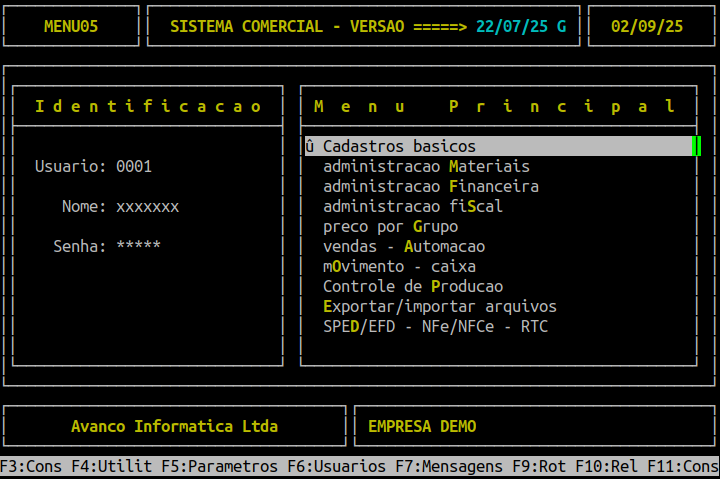Viewport: 720px width, 479px height.
Task: Click the Nome: label
Action: [x=84, y=207]
